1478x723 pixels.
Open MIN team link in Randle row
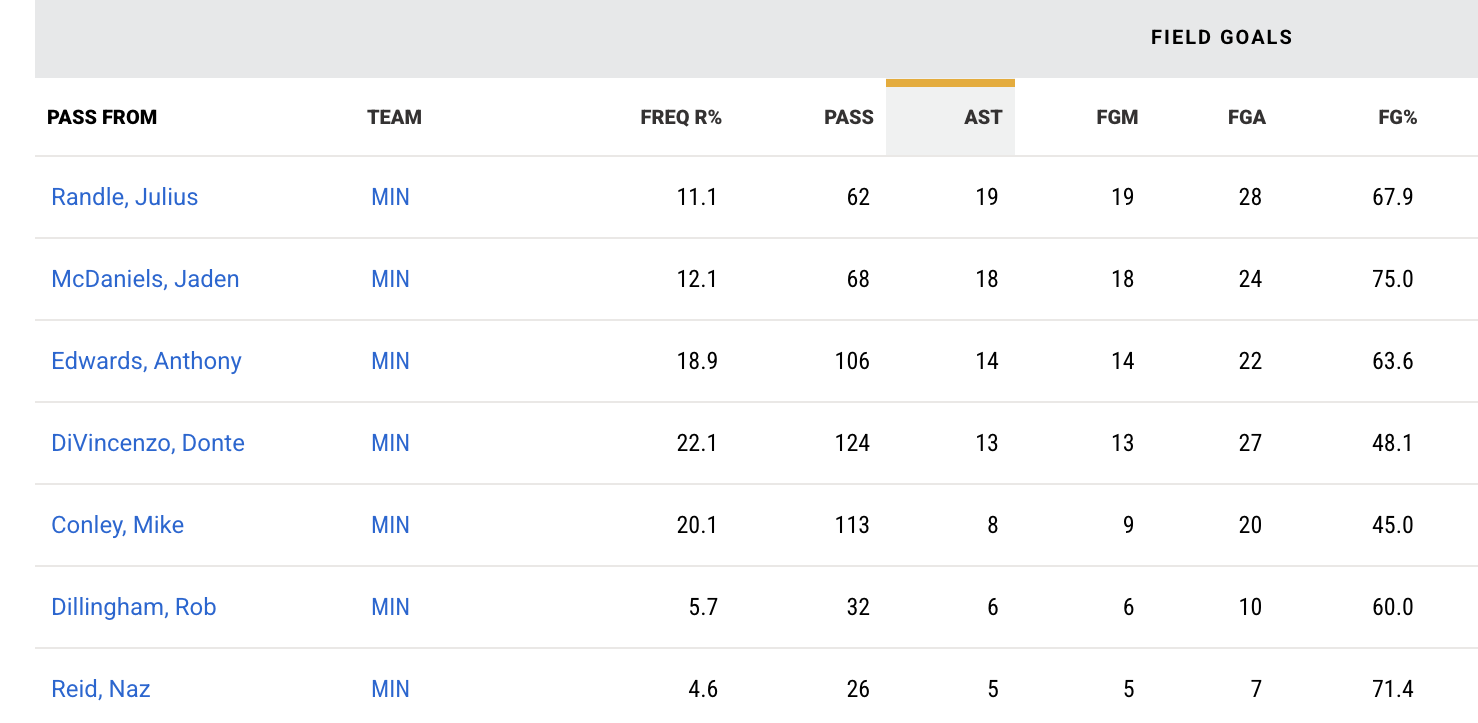390,197
